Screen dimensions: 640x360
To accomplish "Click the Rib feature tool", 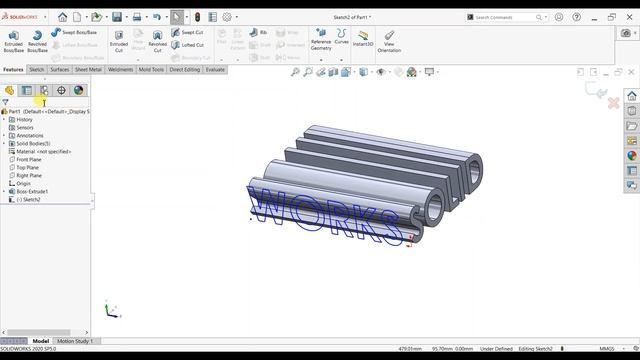I will [x=258, y=32].
